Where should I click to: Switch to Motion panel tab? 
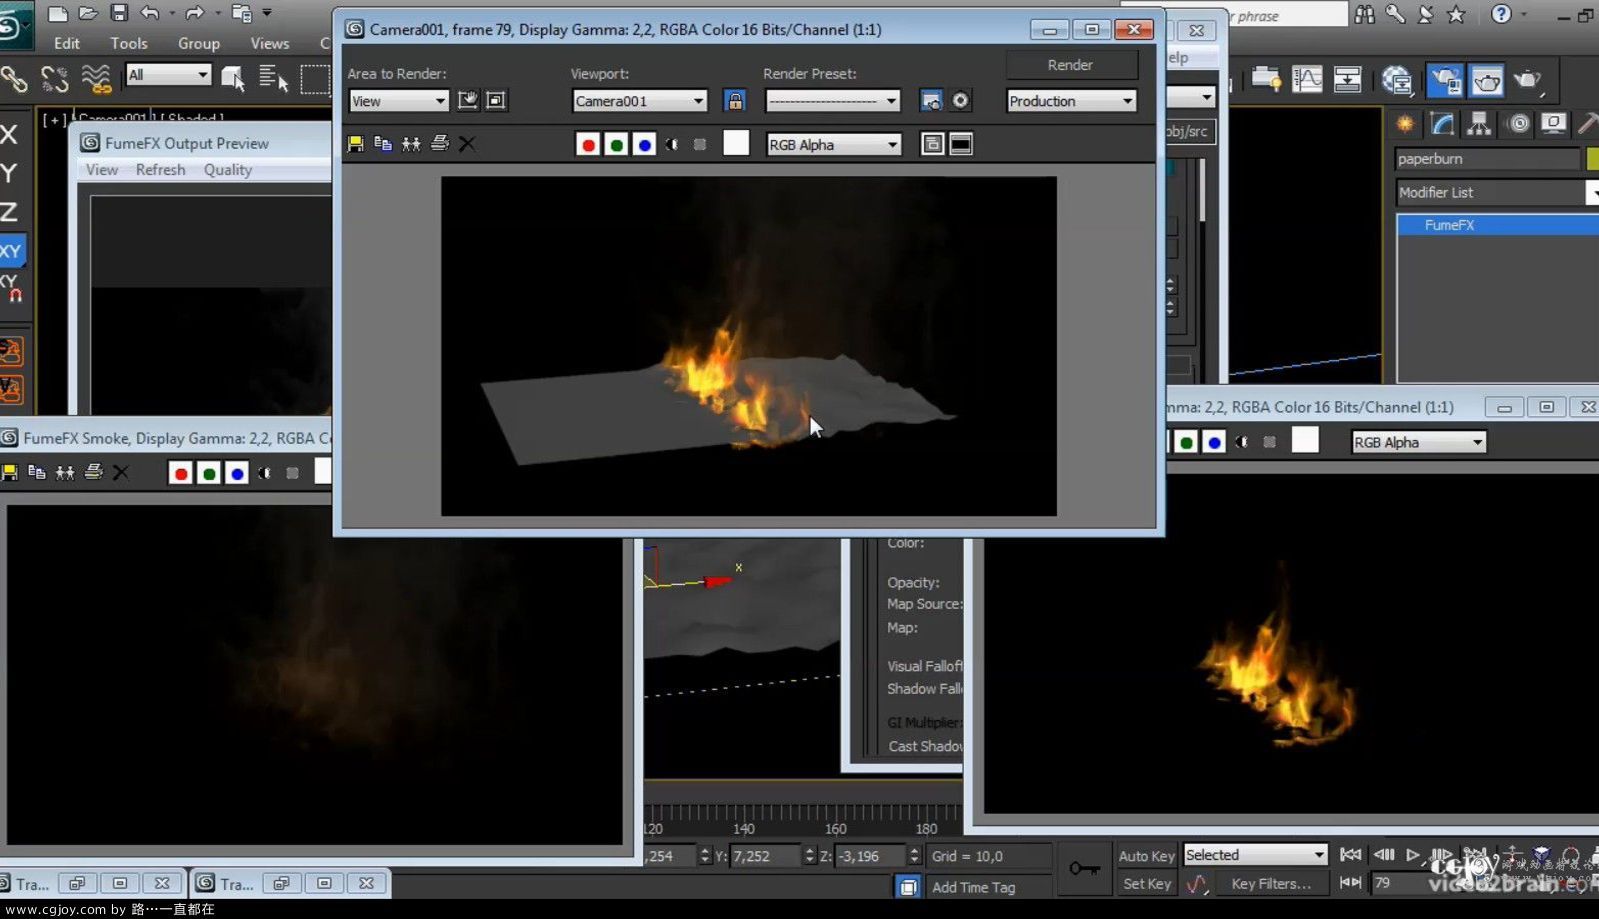tap(1519, 124)
